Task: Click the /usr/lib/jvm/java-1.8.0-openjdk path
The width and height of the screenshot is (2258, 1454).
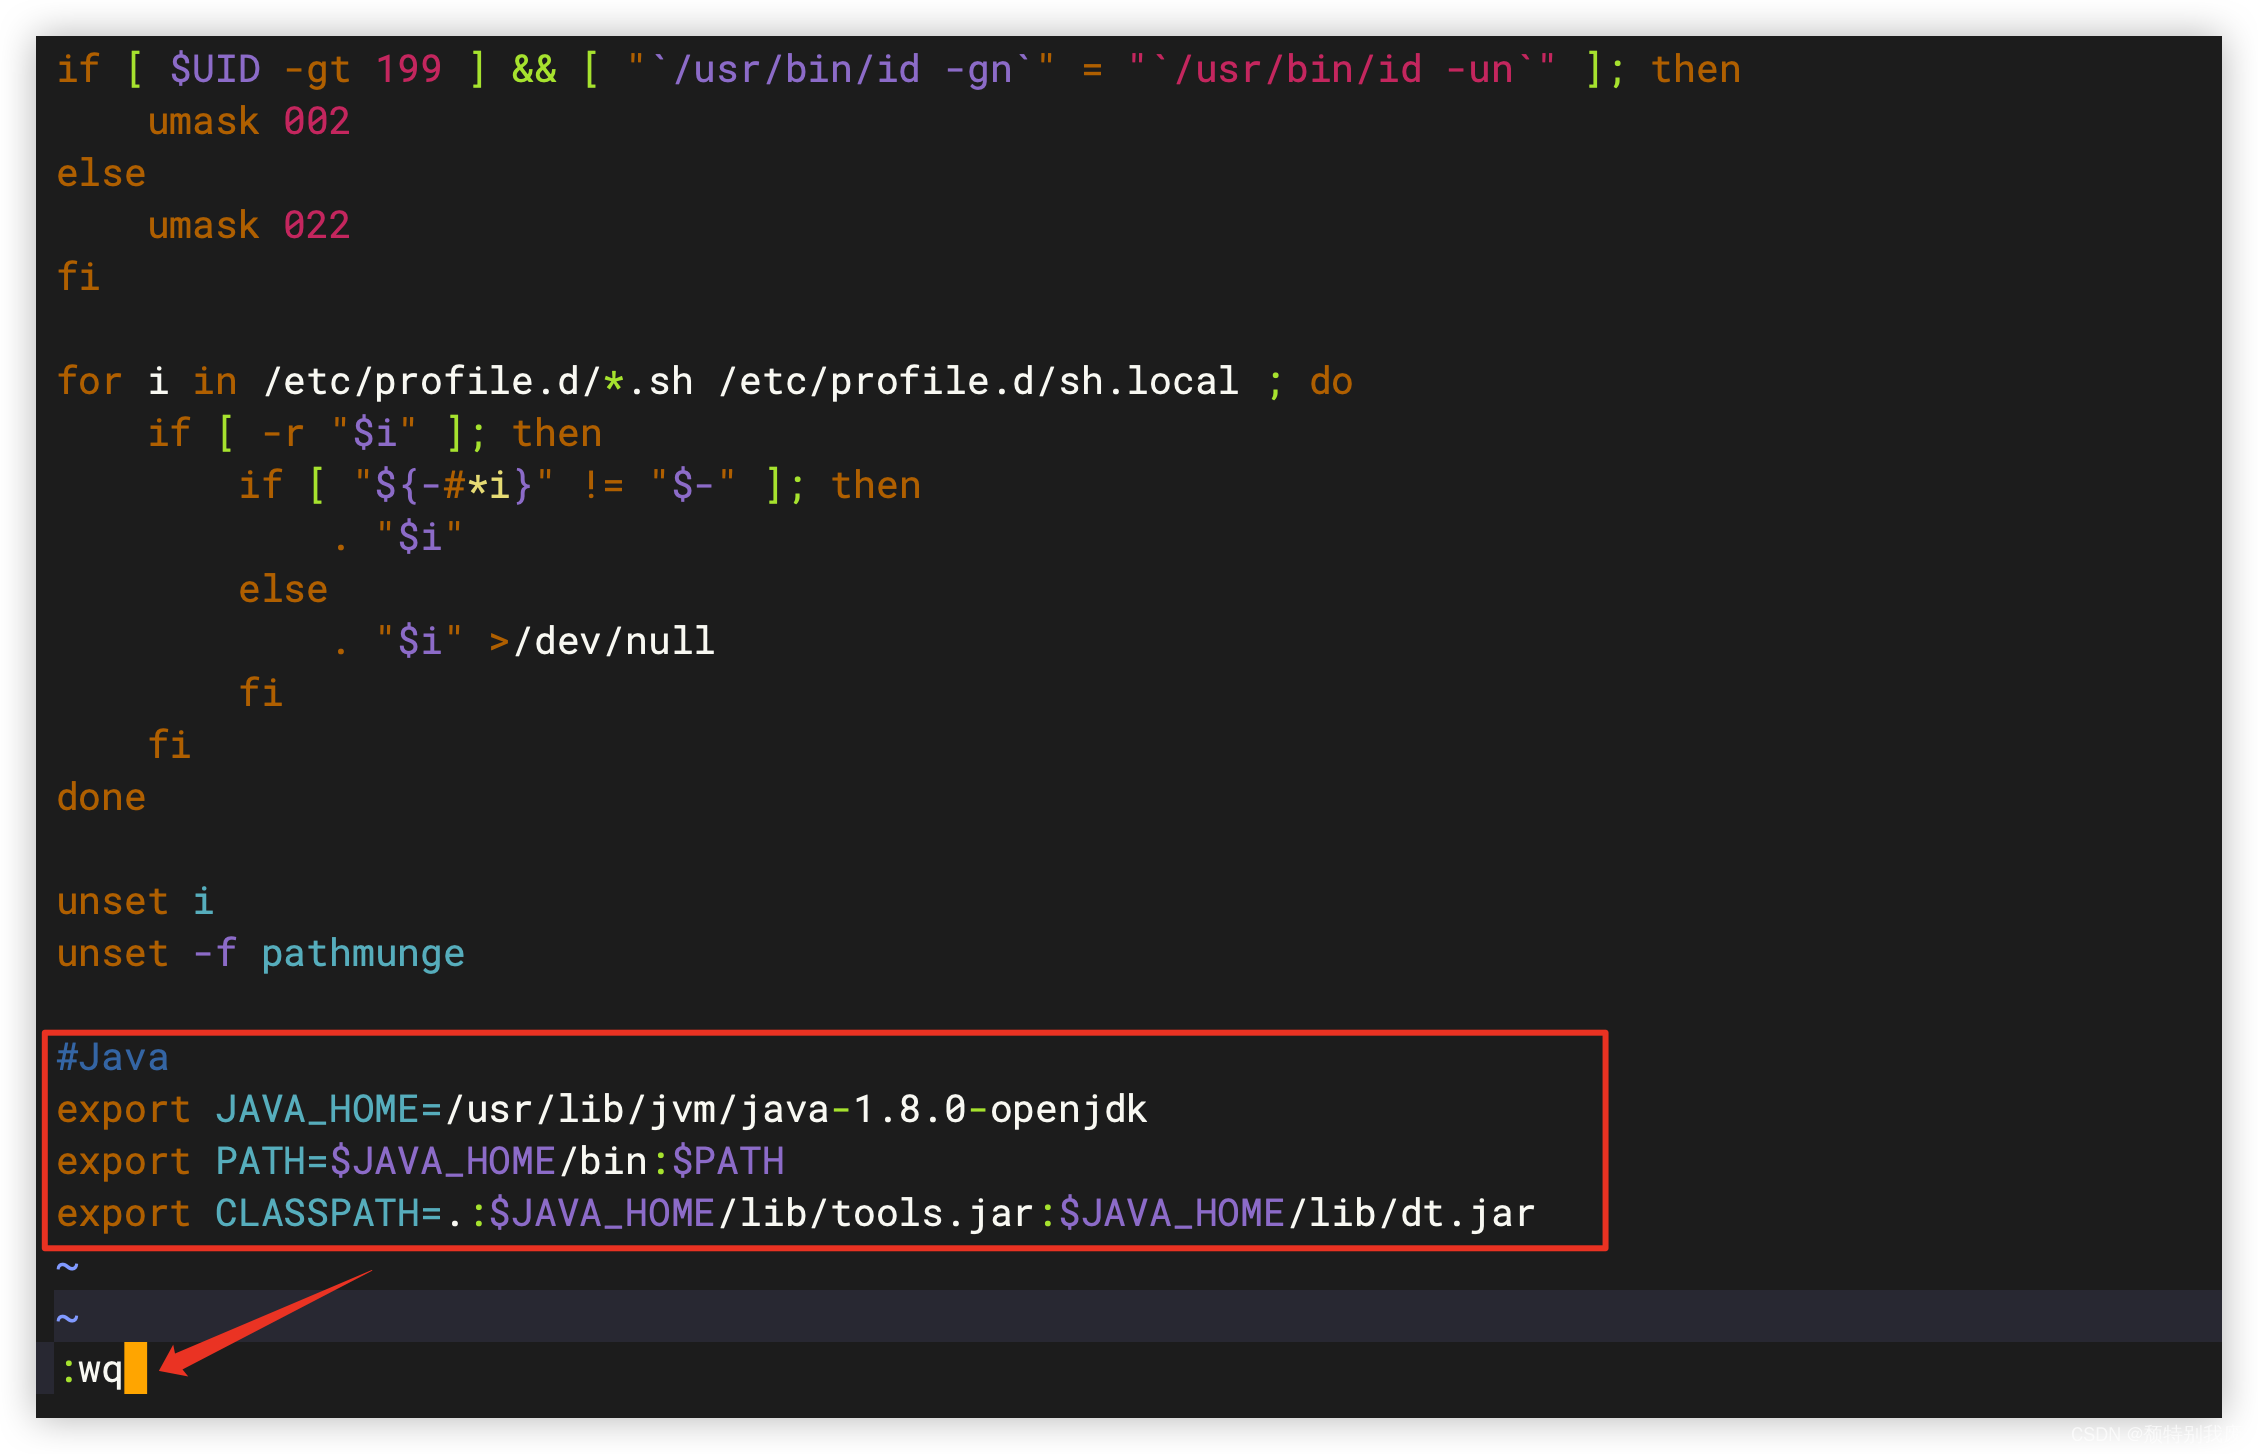Action: tap(796, 1110)
